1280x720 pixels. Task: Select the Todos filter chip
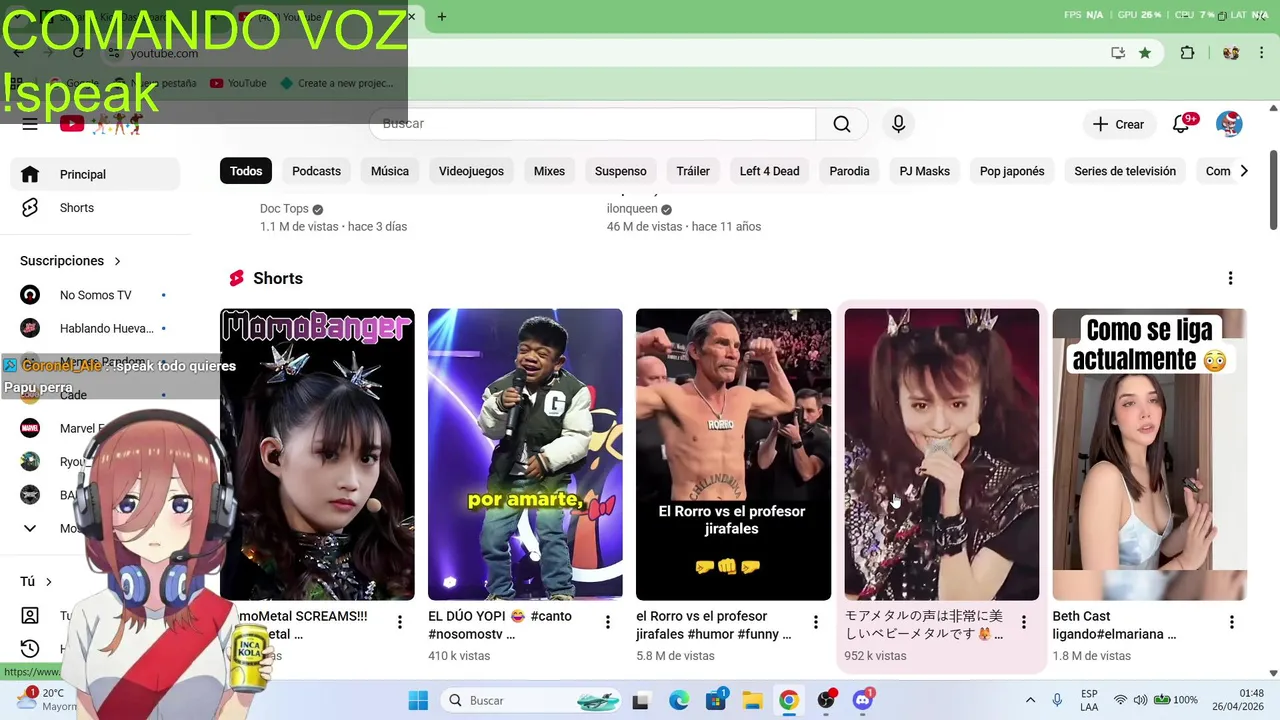pyautogui.click(x=246, y=171)
